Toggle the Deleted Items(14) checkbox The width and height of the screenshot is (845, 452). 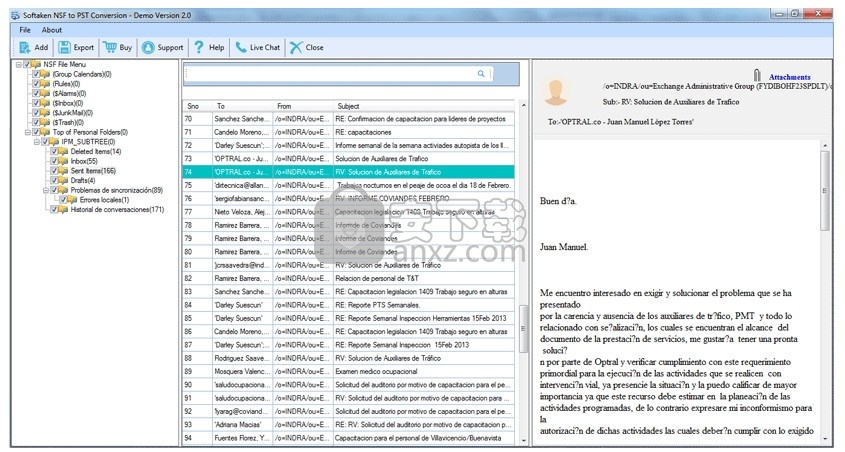tap(54, 151)
